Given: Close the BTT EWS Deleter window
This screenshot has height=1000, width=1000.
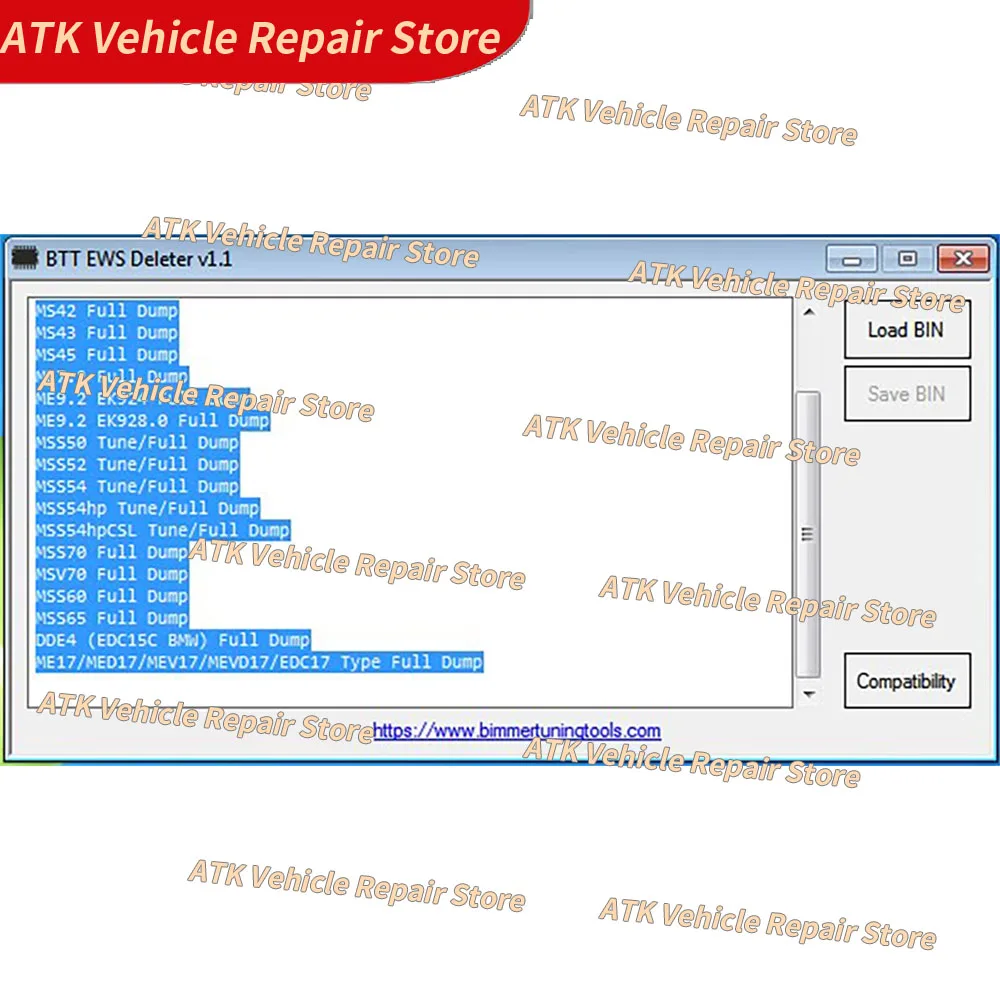Looking at the screenshot, I should pos(963,258).
